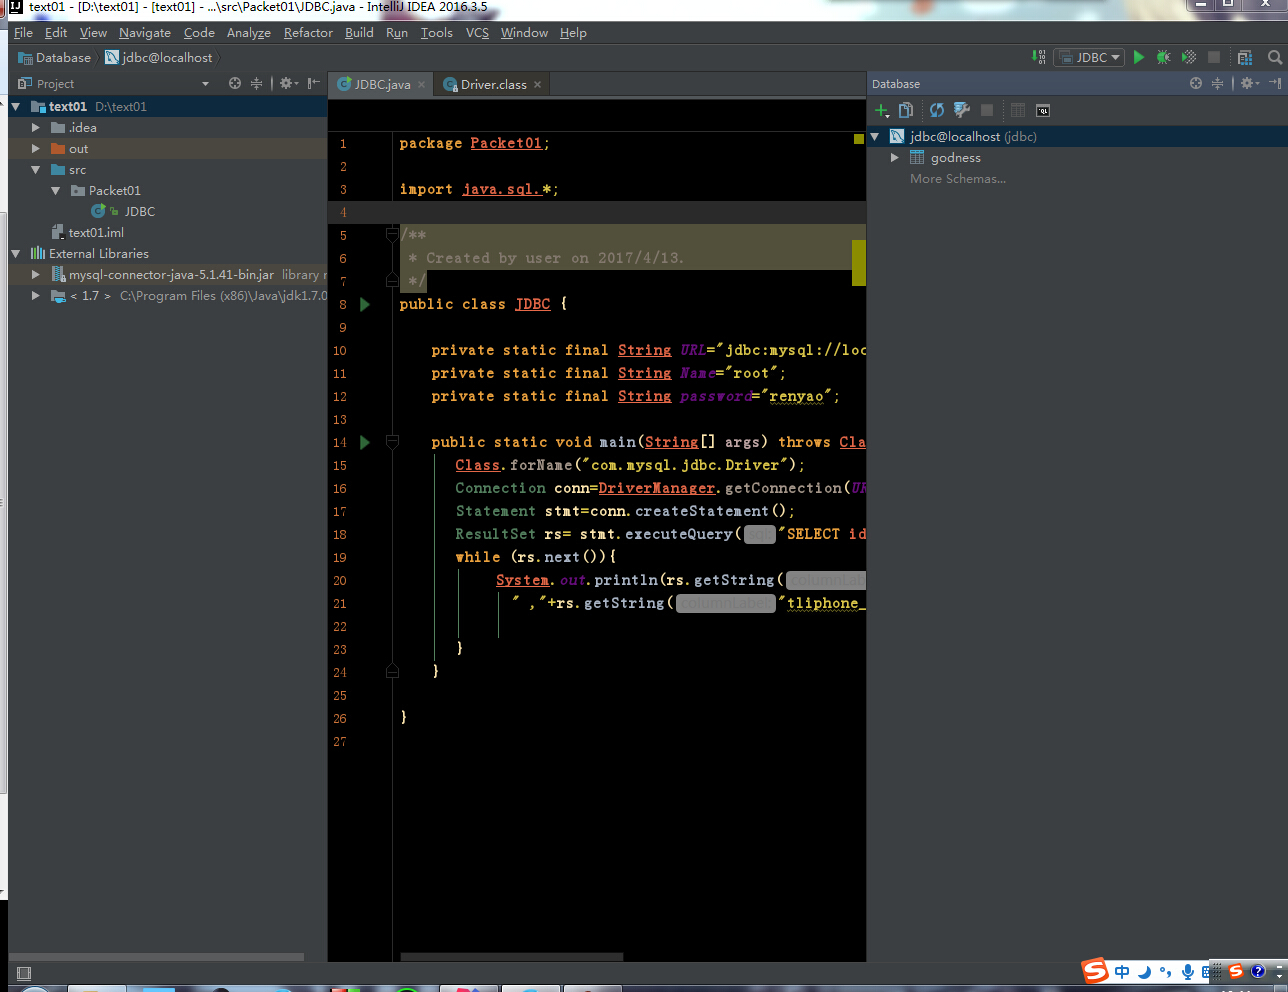Image resolution: width=1288 pixels, height=992 pixels.
Task: Open the JDBC run configuration dropdown
Action: click(x=1091, y=58)
